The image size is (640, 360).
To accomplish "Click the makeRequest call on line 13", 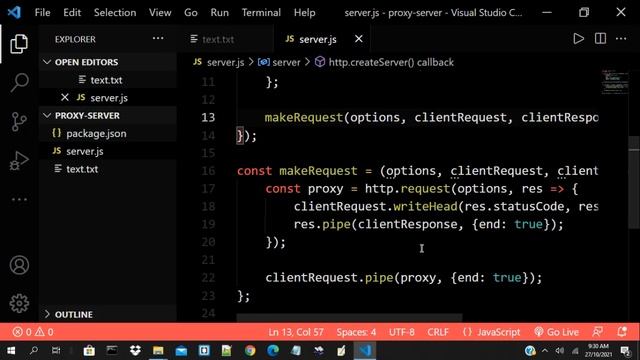I will (304, 118).
